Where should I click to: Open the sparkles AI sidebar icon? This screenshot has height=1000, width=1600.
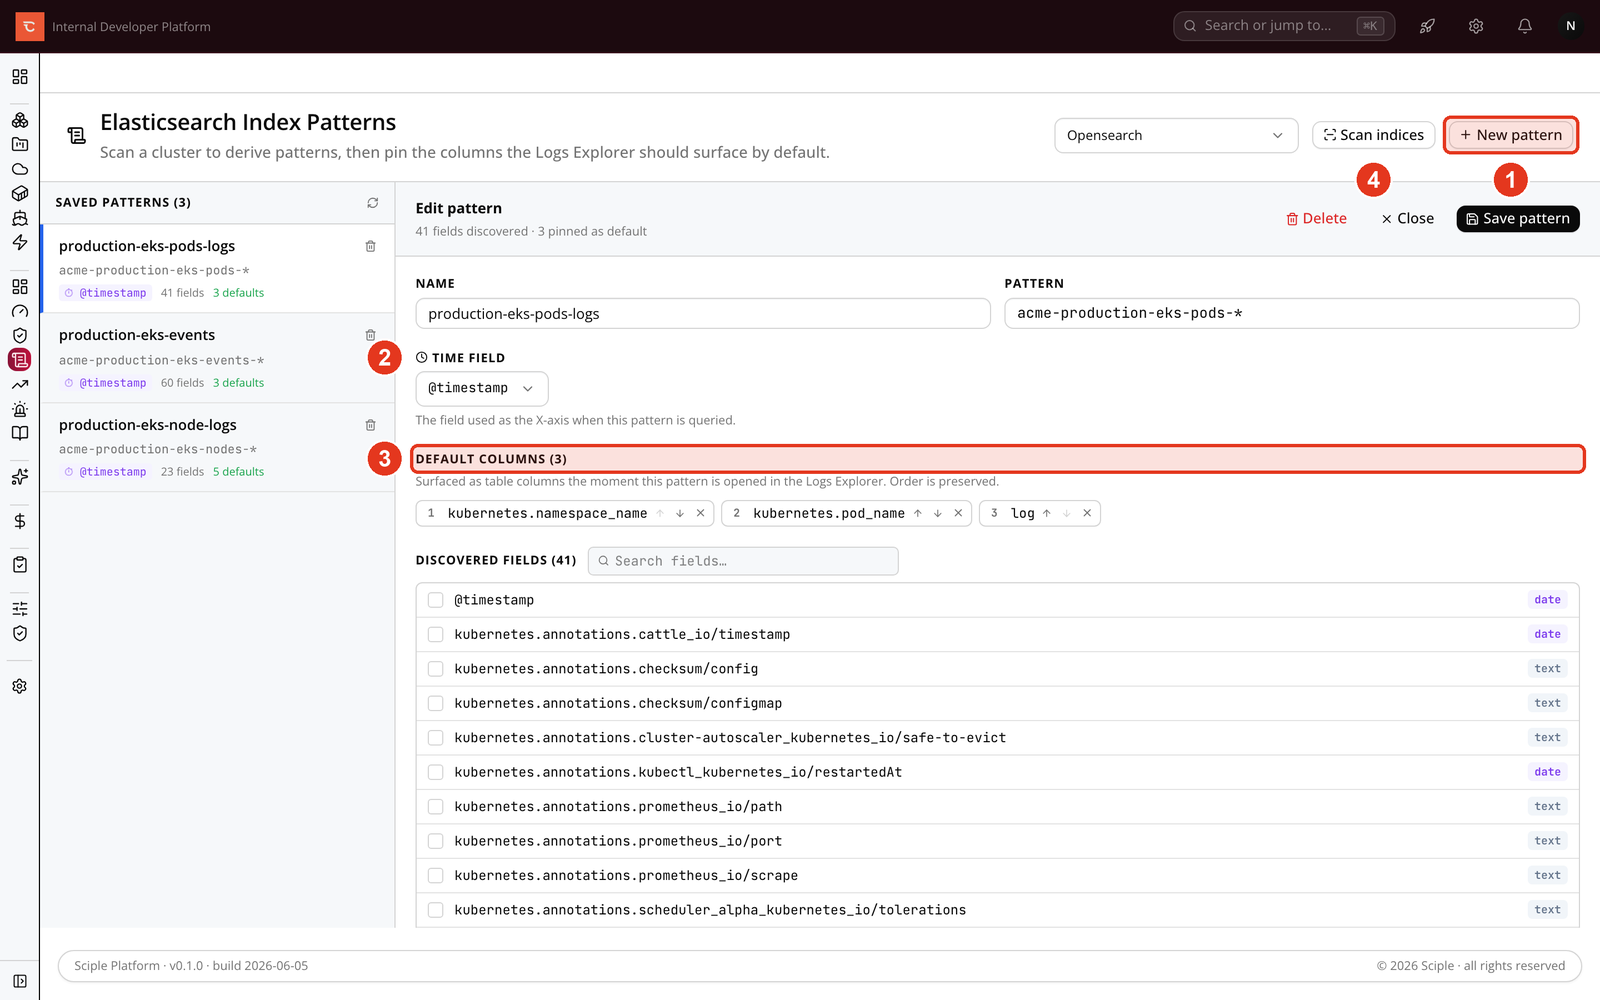tap(20, 477)
